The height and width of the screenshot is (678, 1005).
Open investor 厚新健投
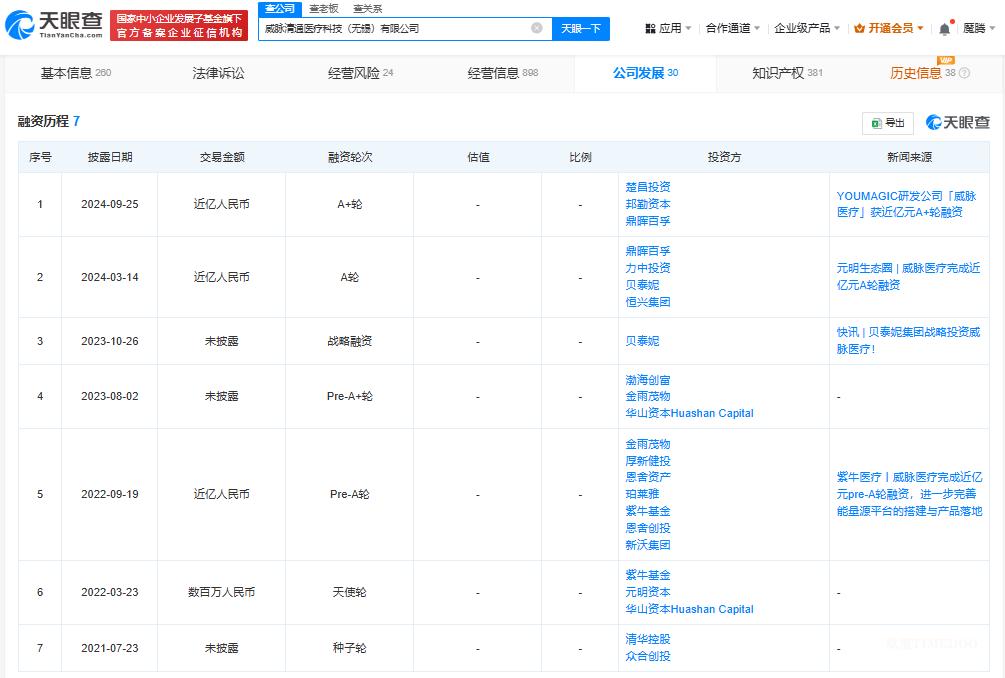[648, 461]
